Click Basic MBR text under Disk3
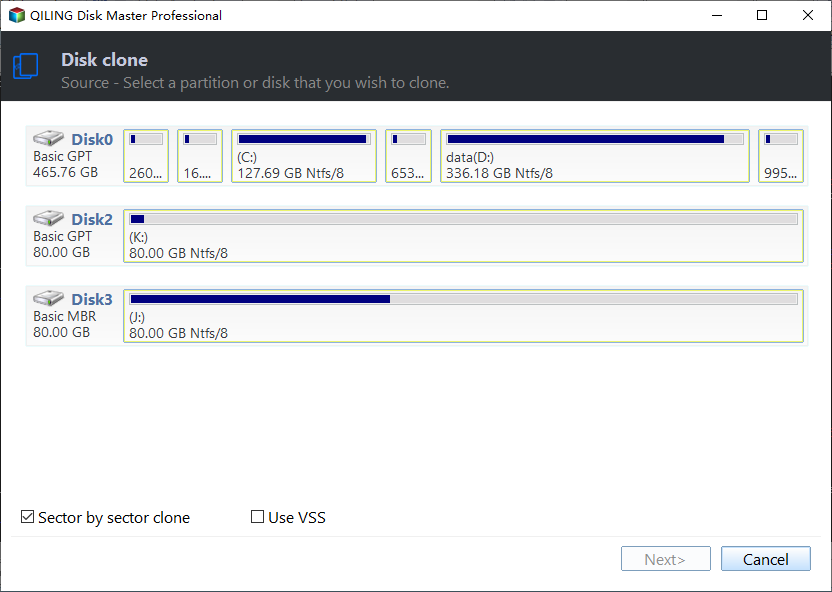 [x=65, y=316]
